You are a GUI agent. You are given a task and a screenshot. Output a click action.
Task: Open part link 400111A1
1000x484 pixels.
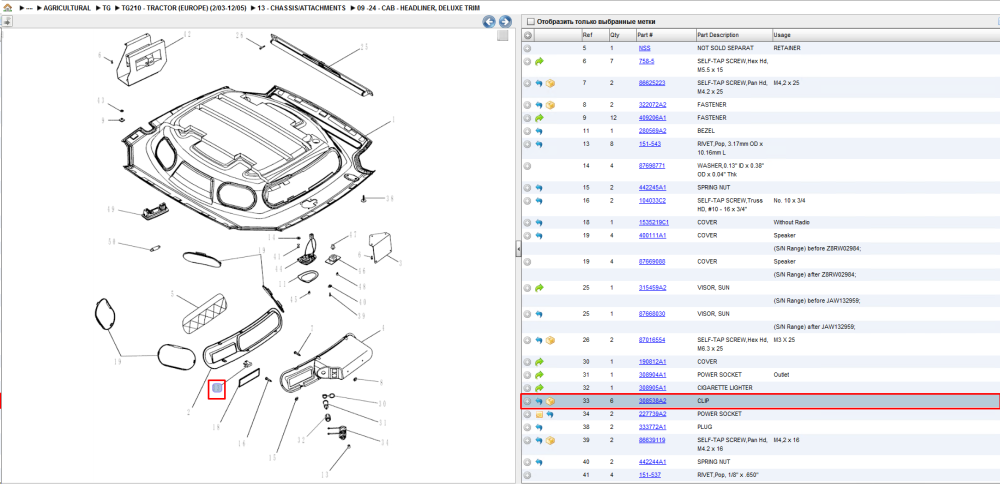point(652,235)
